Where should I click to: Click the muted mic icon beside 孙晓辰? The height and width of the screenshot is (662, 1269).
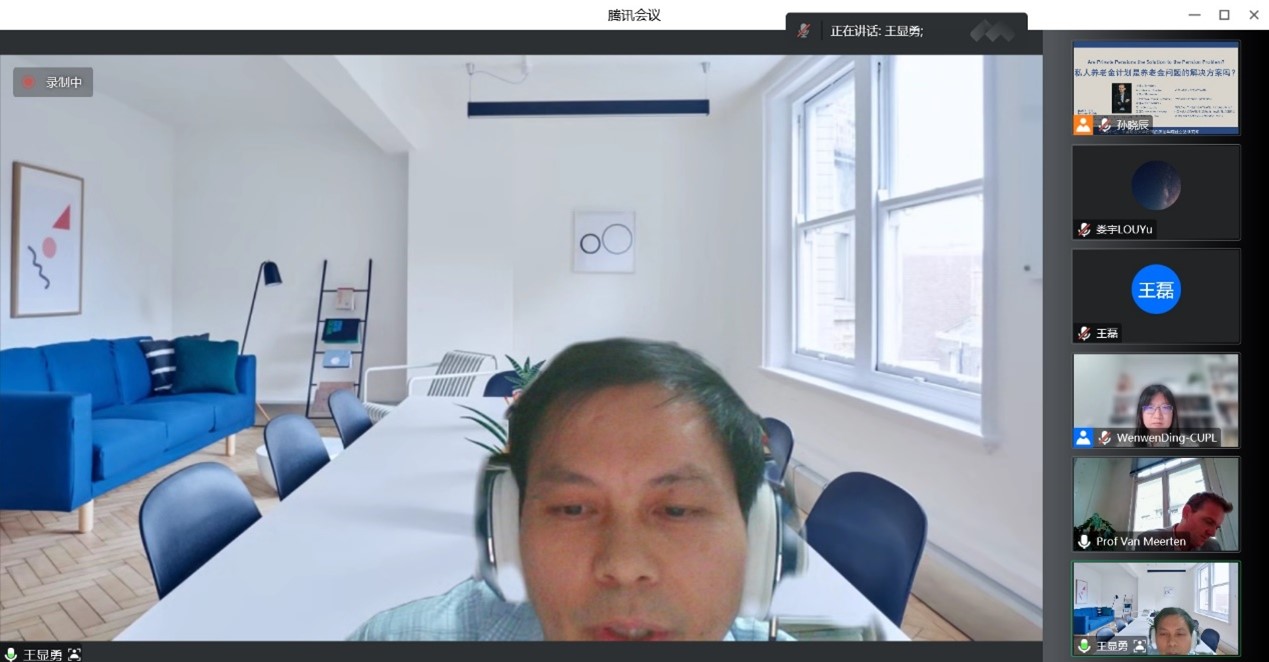[1105, 125]
